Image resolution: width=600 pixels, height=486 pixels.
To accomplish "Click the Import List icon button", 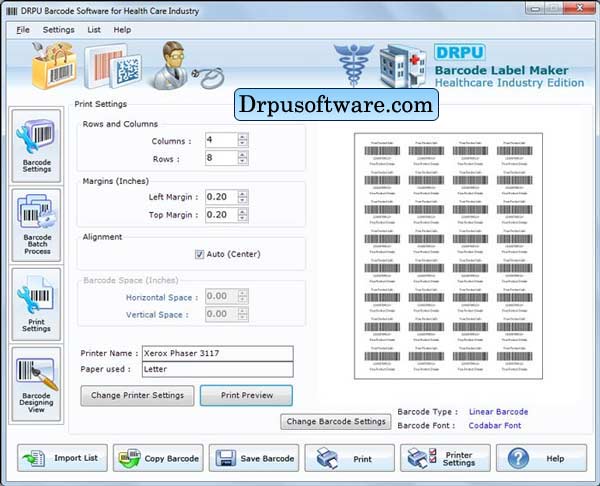I will point(62,458).
